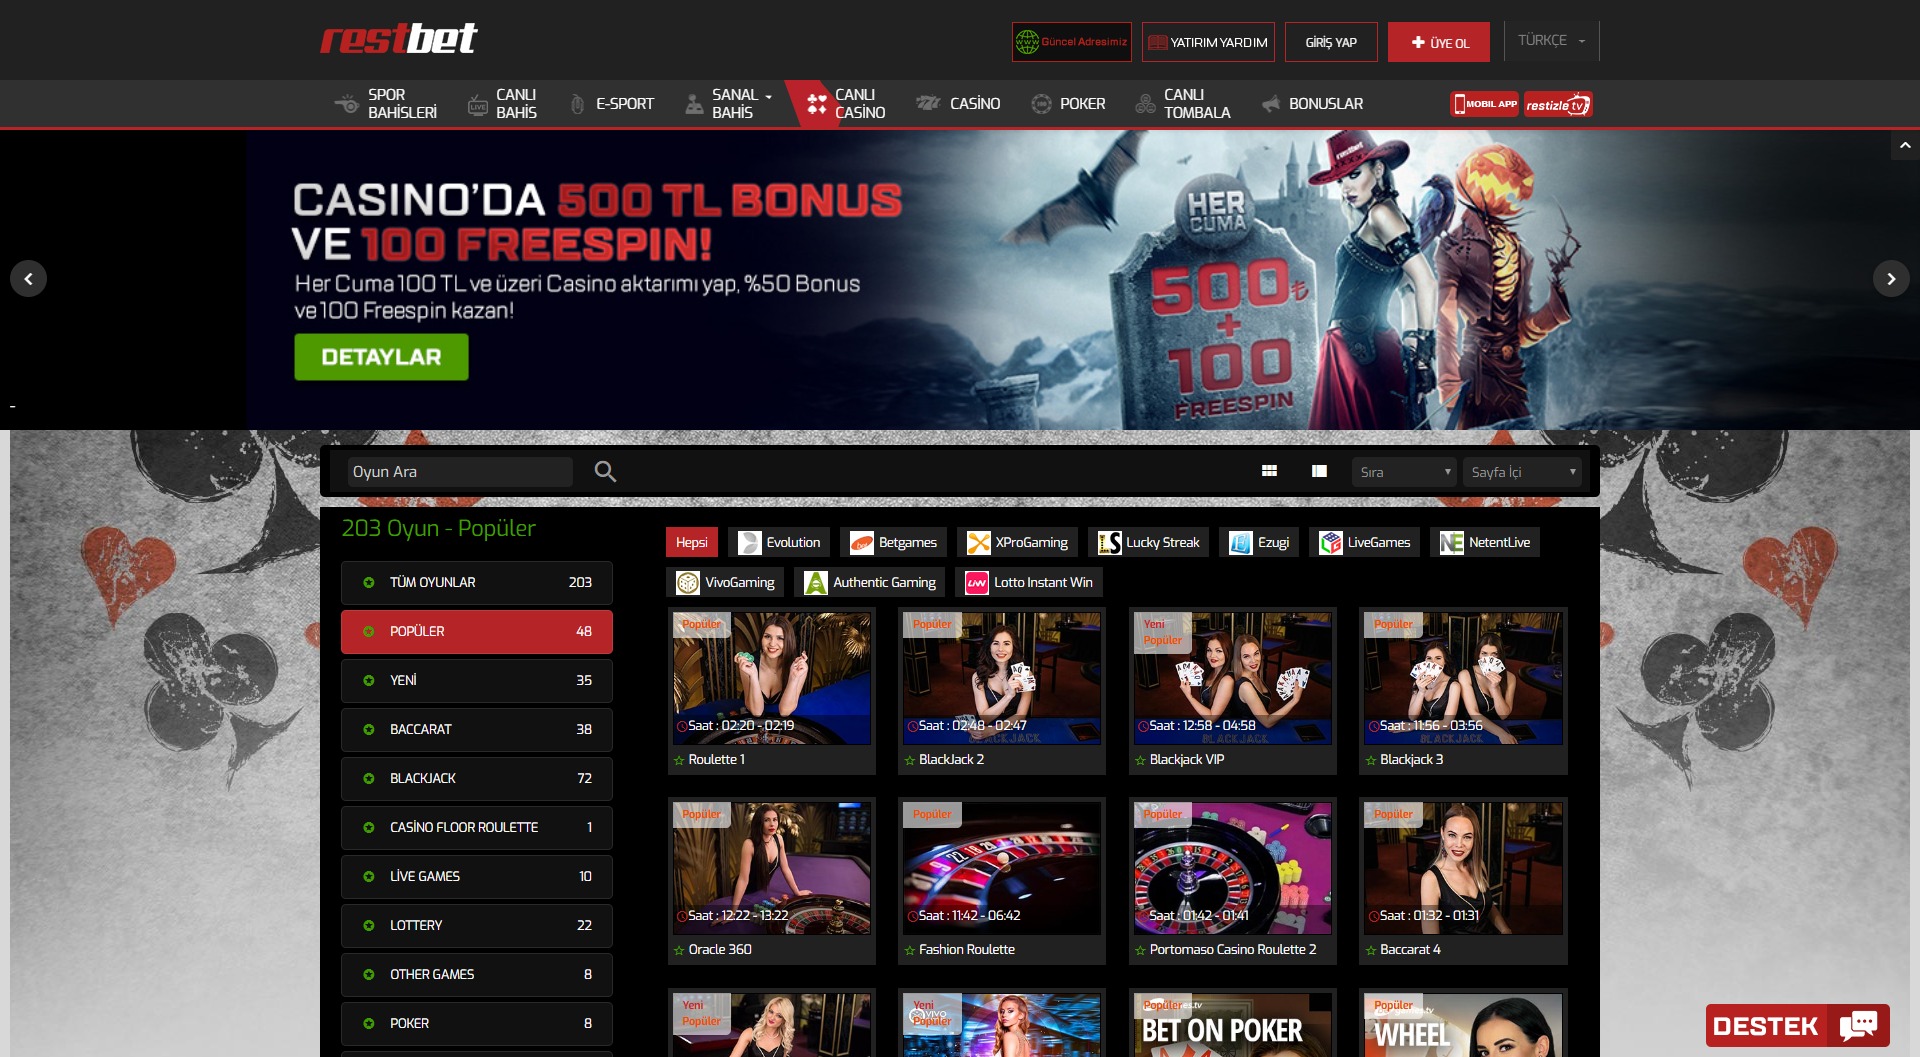Favorite Portomaso Casino Roulette 2 star

[x=1140, y=951]
